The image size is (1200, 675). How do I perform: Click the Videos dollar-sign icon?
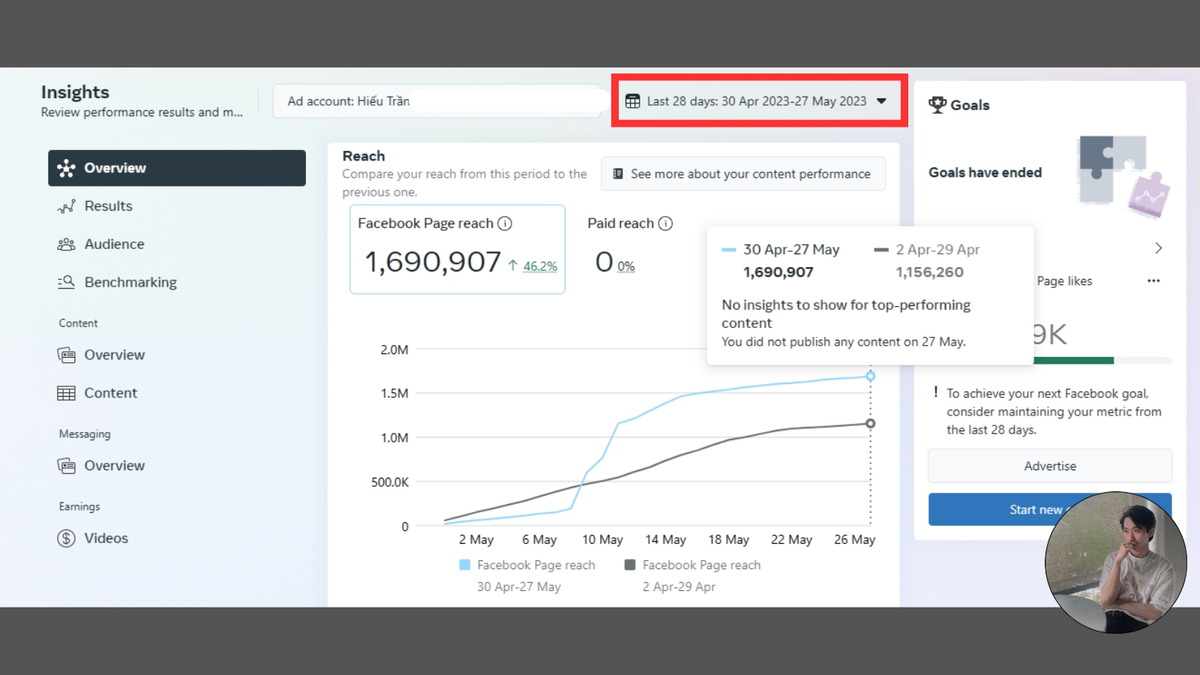click(x=66, y=538)
